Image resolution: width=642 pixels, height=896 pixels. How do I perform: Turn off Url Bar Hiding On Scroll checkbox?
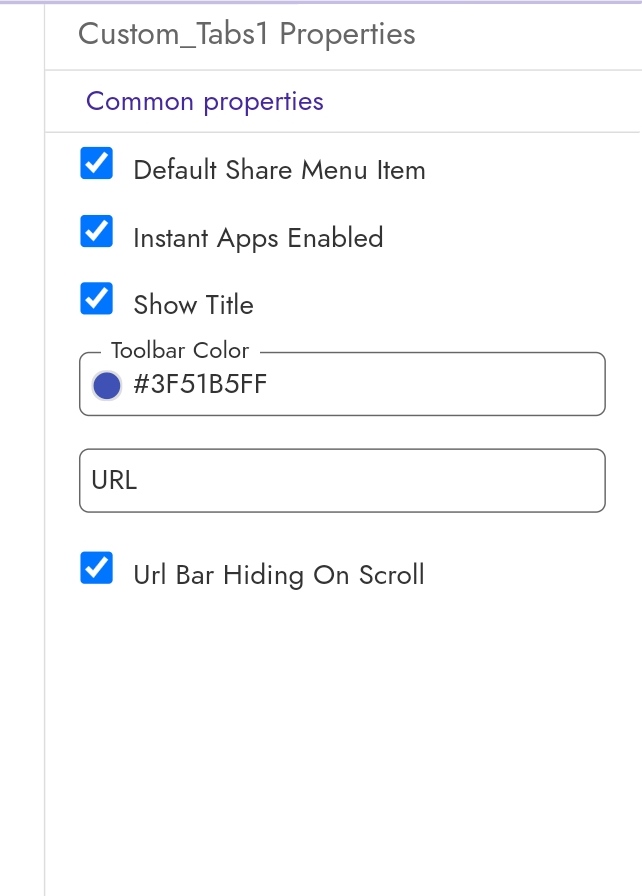pos(97,568)
